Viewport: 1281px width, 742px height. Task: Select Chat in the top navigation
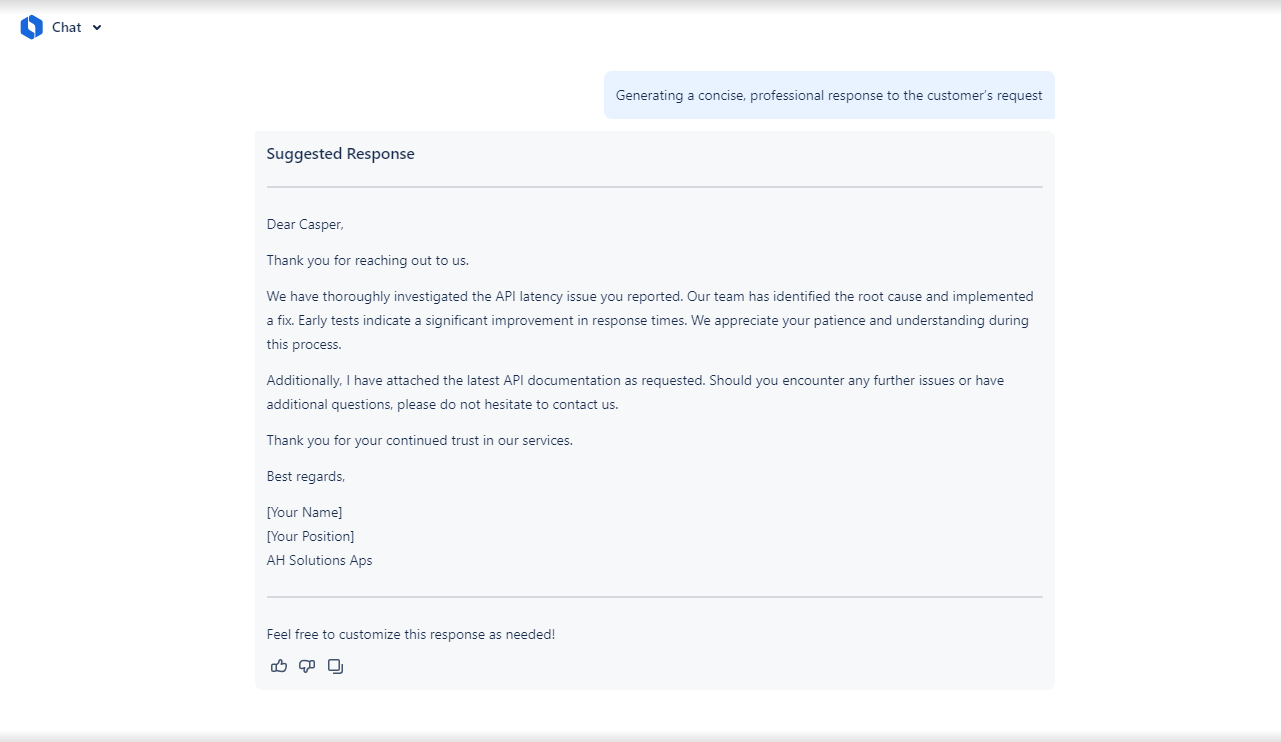pos(67,27)
